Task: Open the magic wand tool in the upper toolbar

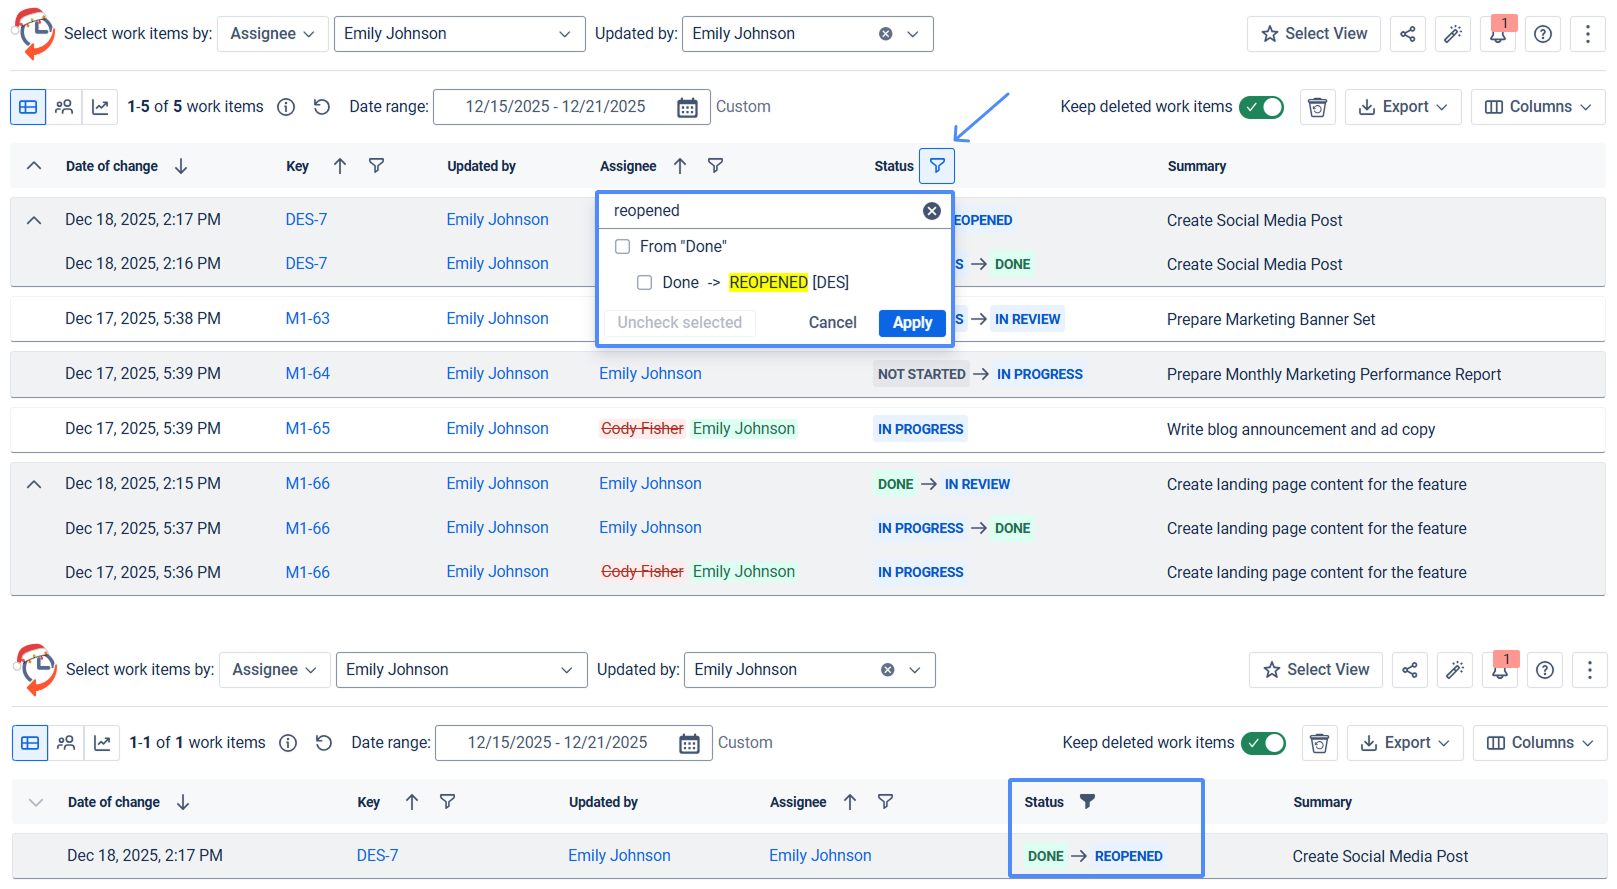Action: (x=1453, y=34)
